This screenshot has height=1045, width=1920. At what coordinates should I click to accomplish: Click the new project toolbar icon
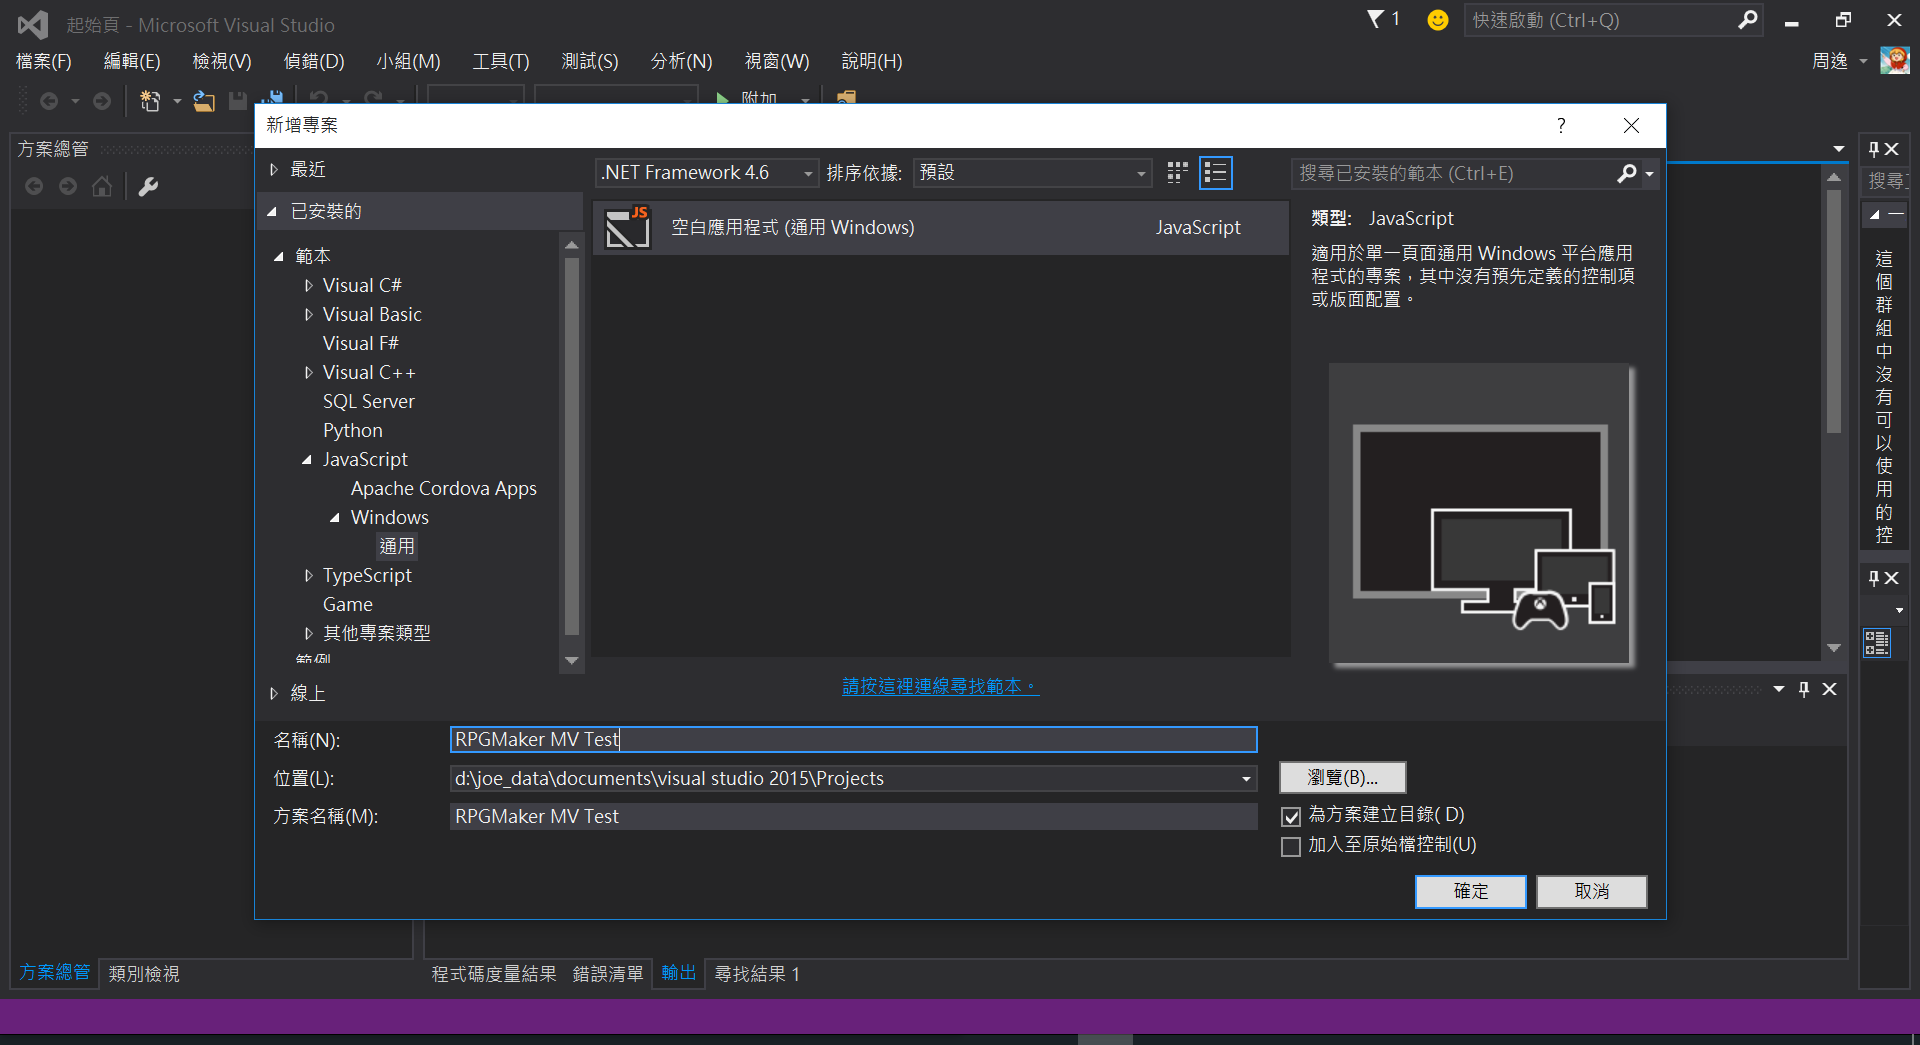[x=150, y=101]
